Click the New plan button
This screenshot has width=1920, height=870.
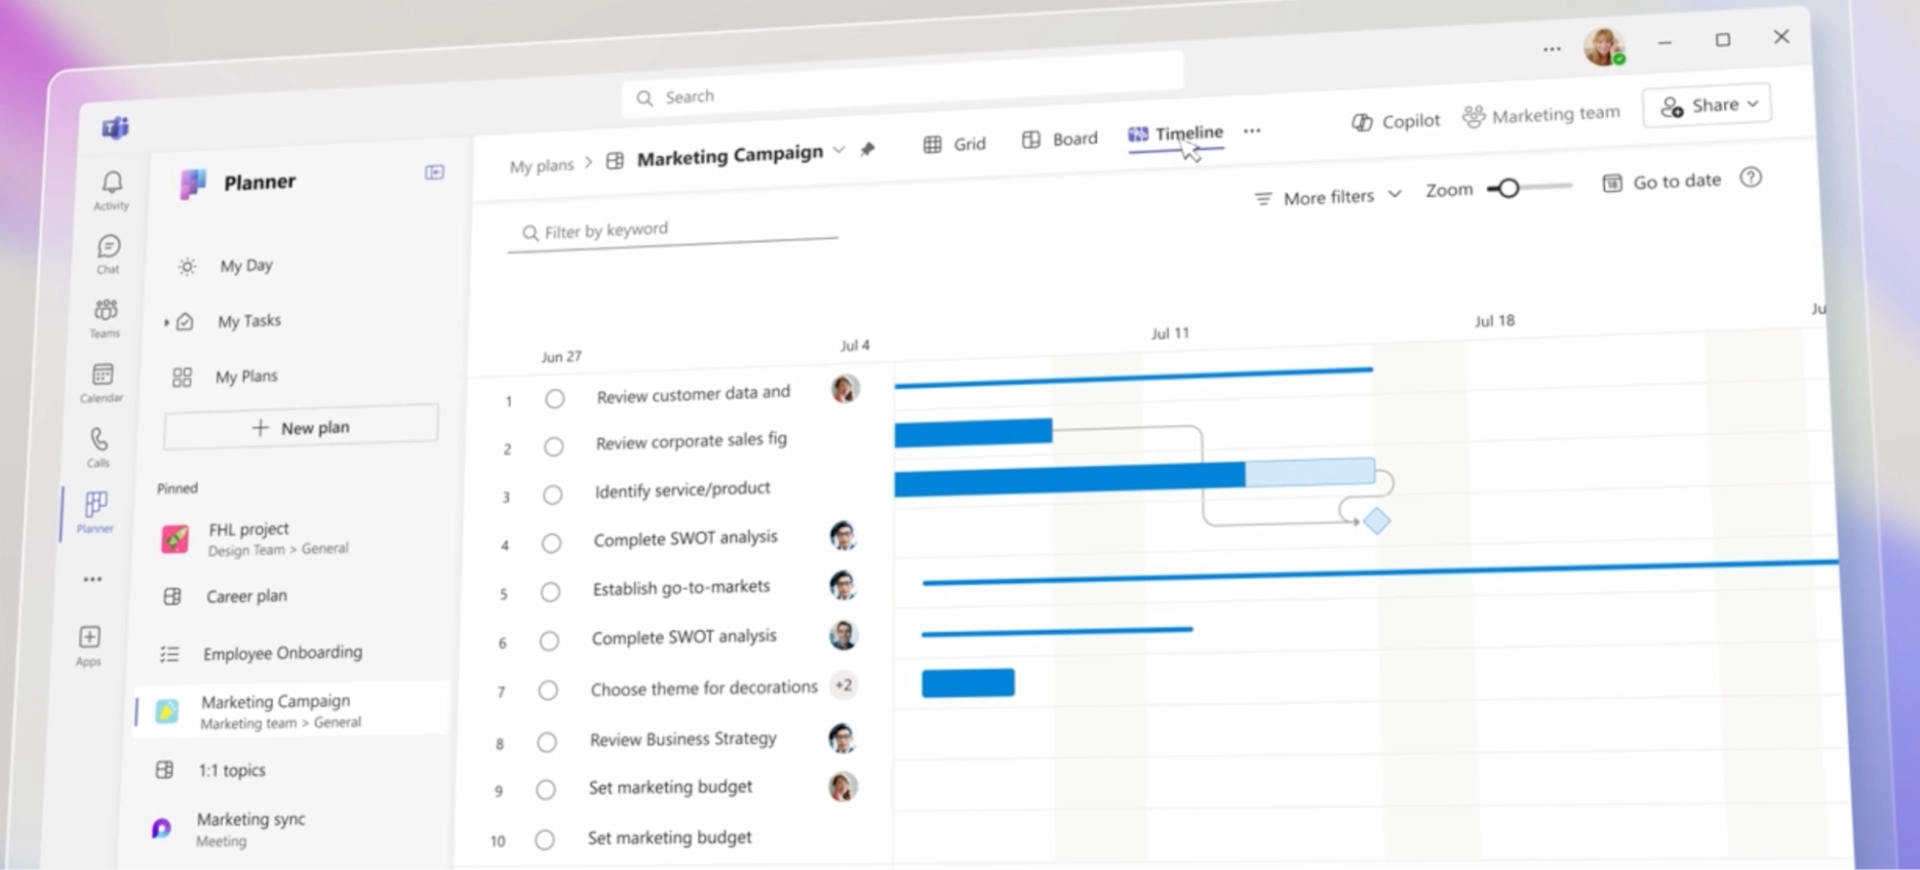click(x=301, y=427)
